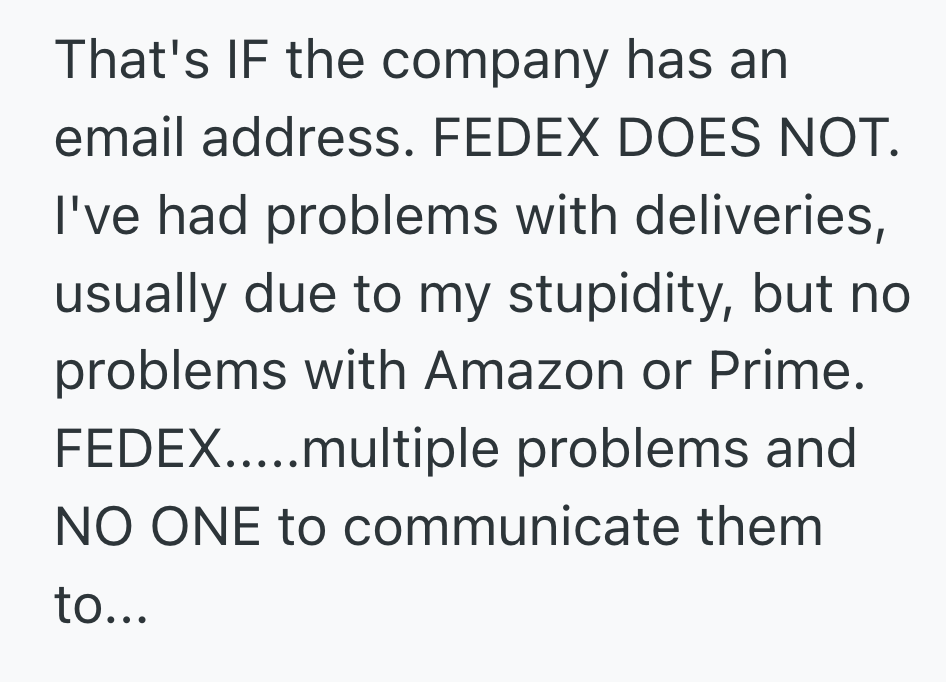
Task: Click the word "email"
Action: pyautogui.click(x=119, y=138)
